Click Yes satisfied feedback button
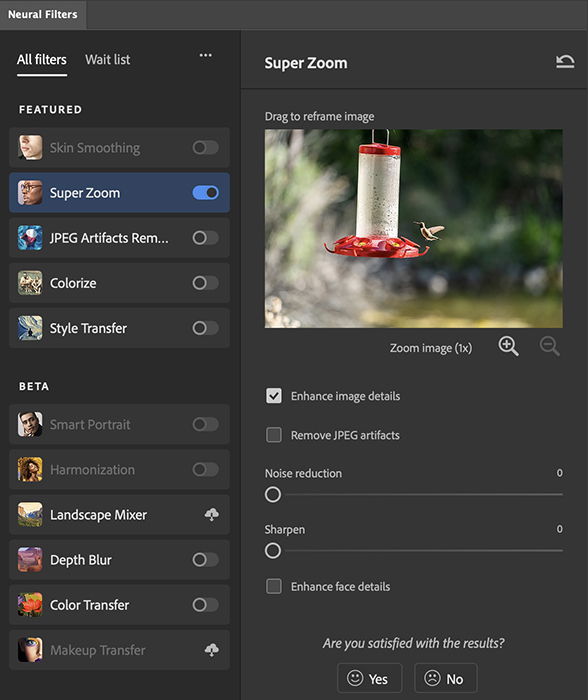This screenshot has width=588, height=700. pyautogui.click(x=370, y=679)
